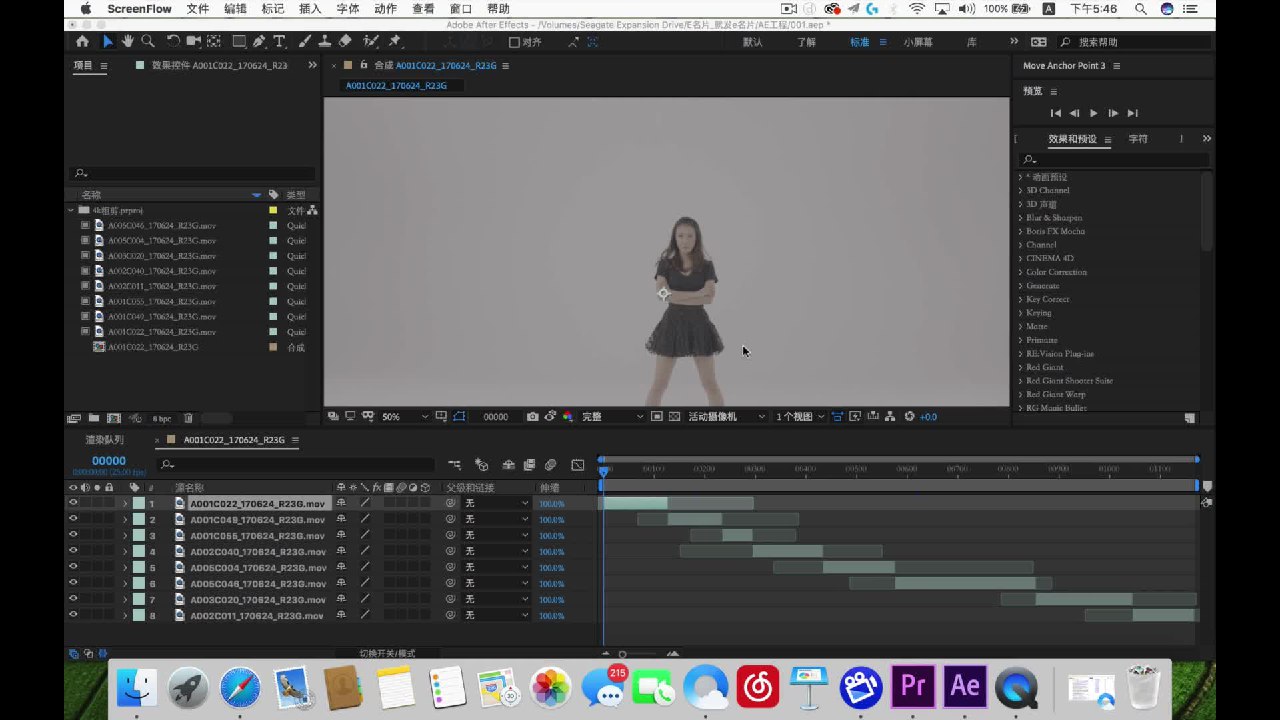
Task: Open After Effects from the Dock
Action: tap(964, 685)
